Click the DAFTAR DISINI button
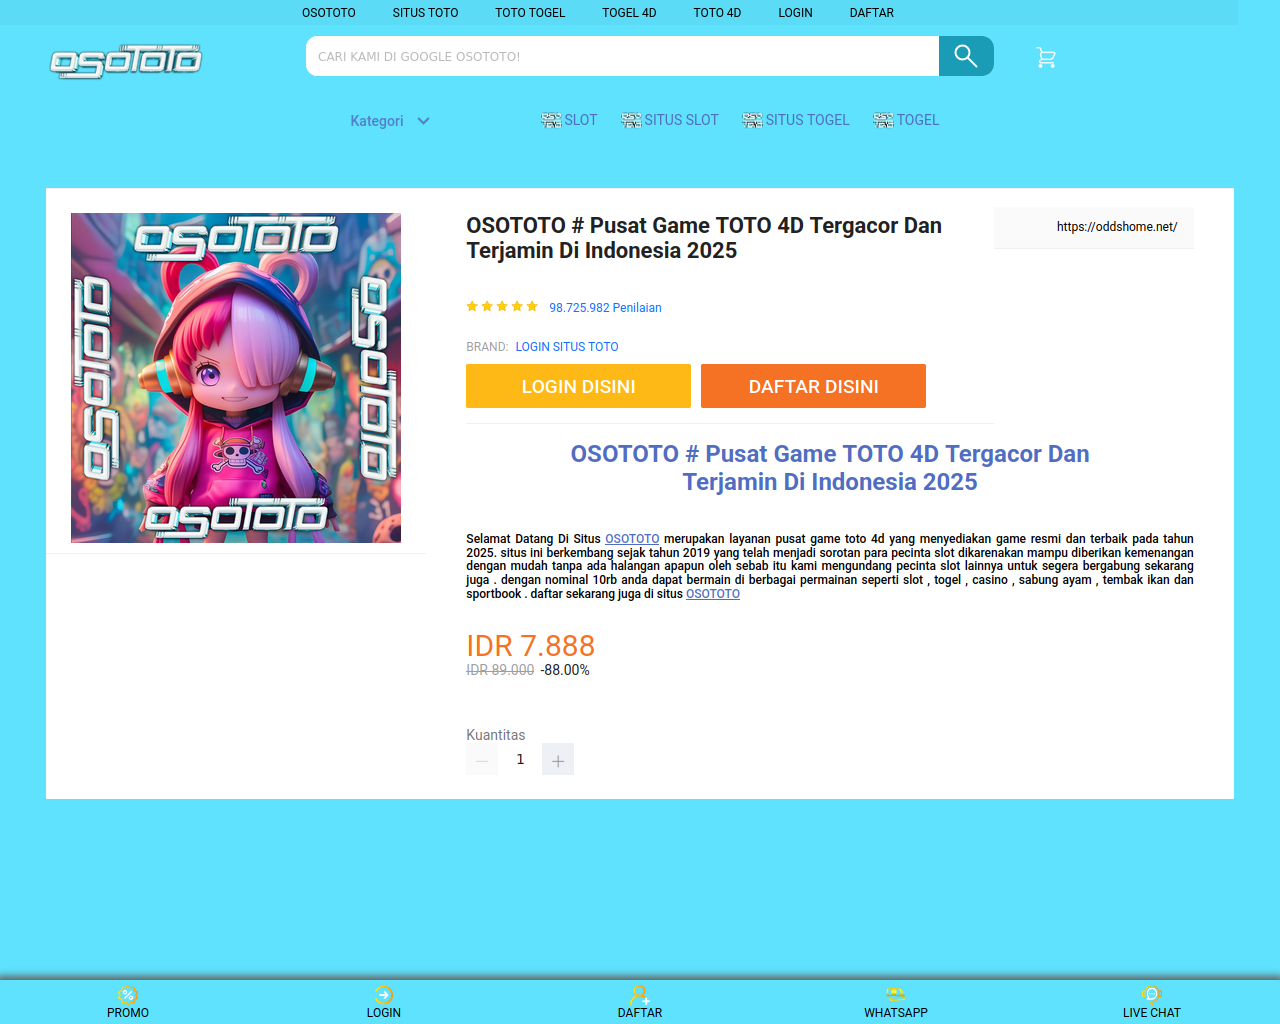 tap(813, 386)
